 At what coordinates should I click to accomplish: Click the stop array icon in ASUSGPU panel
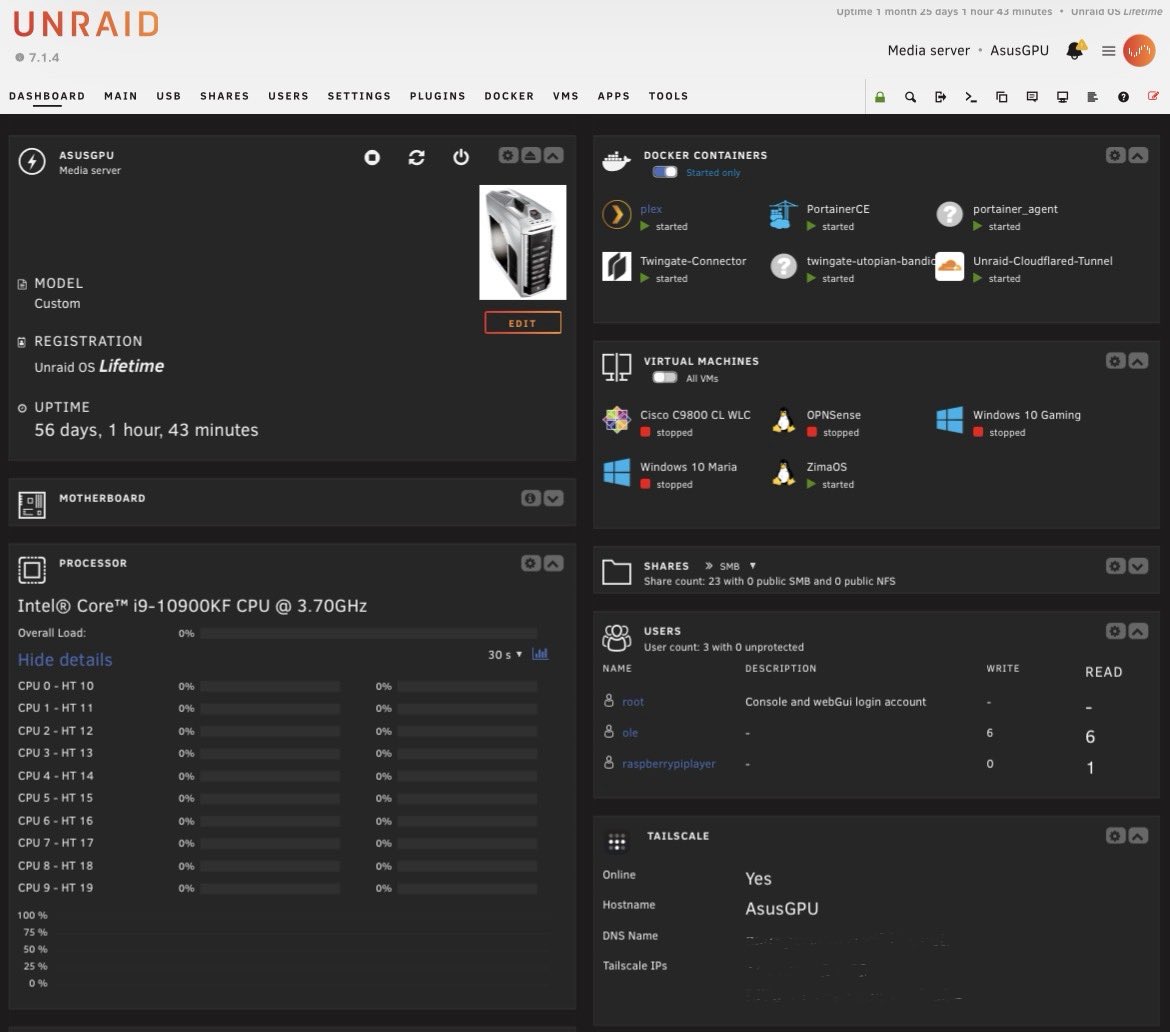click(x=372, y=157)
